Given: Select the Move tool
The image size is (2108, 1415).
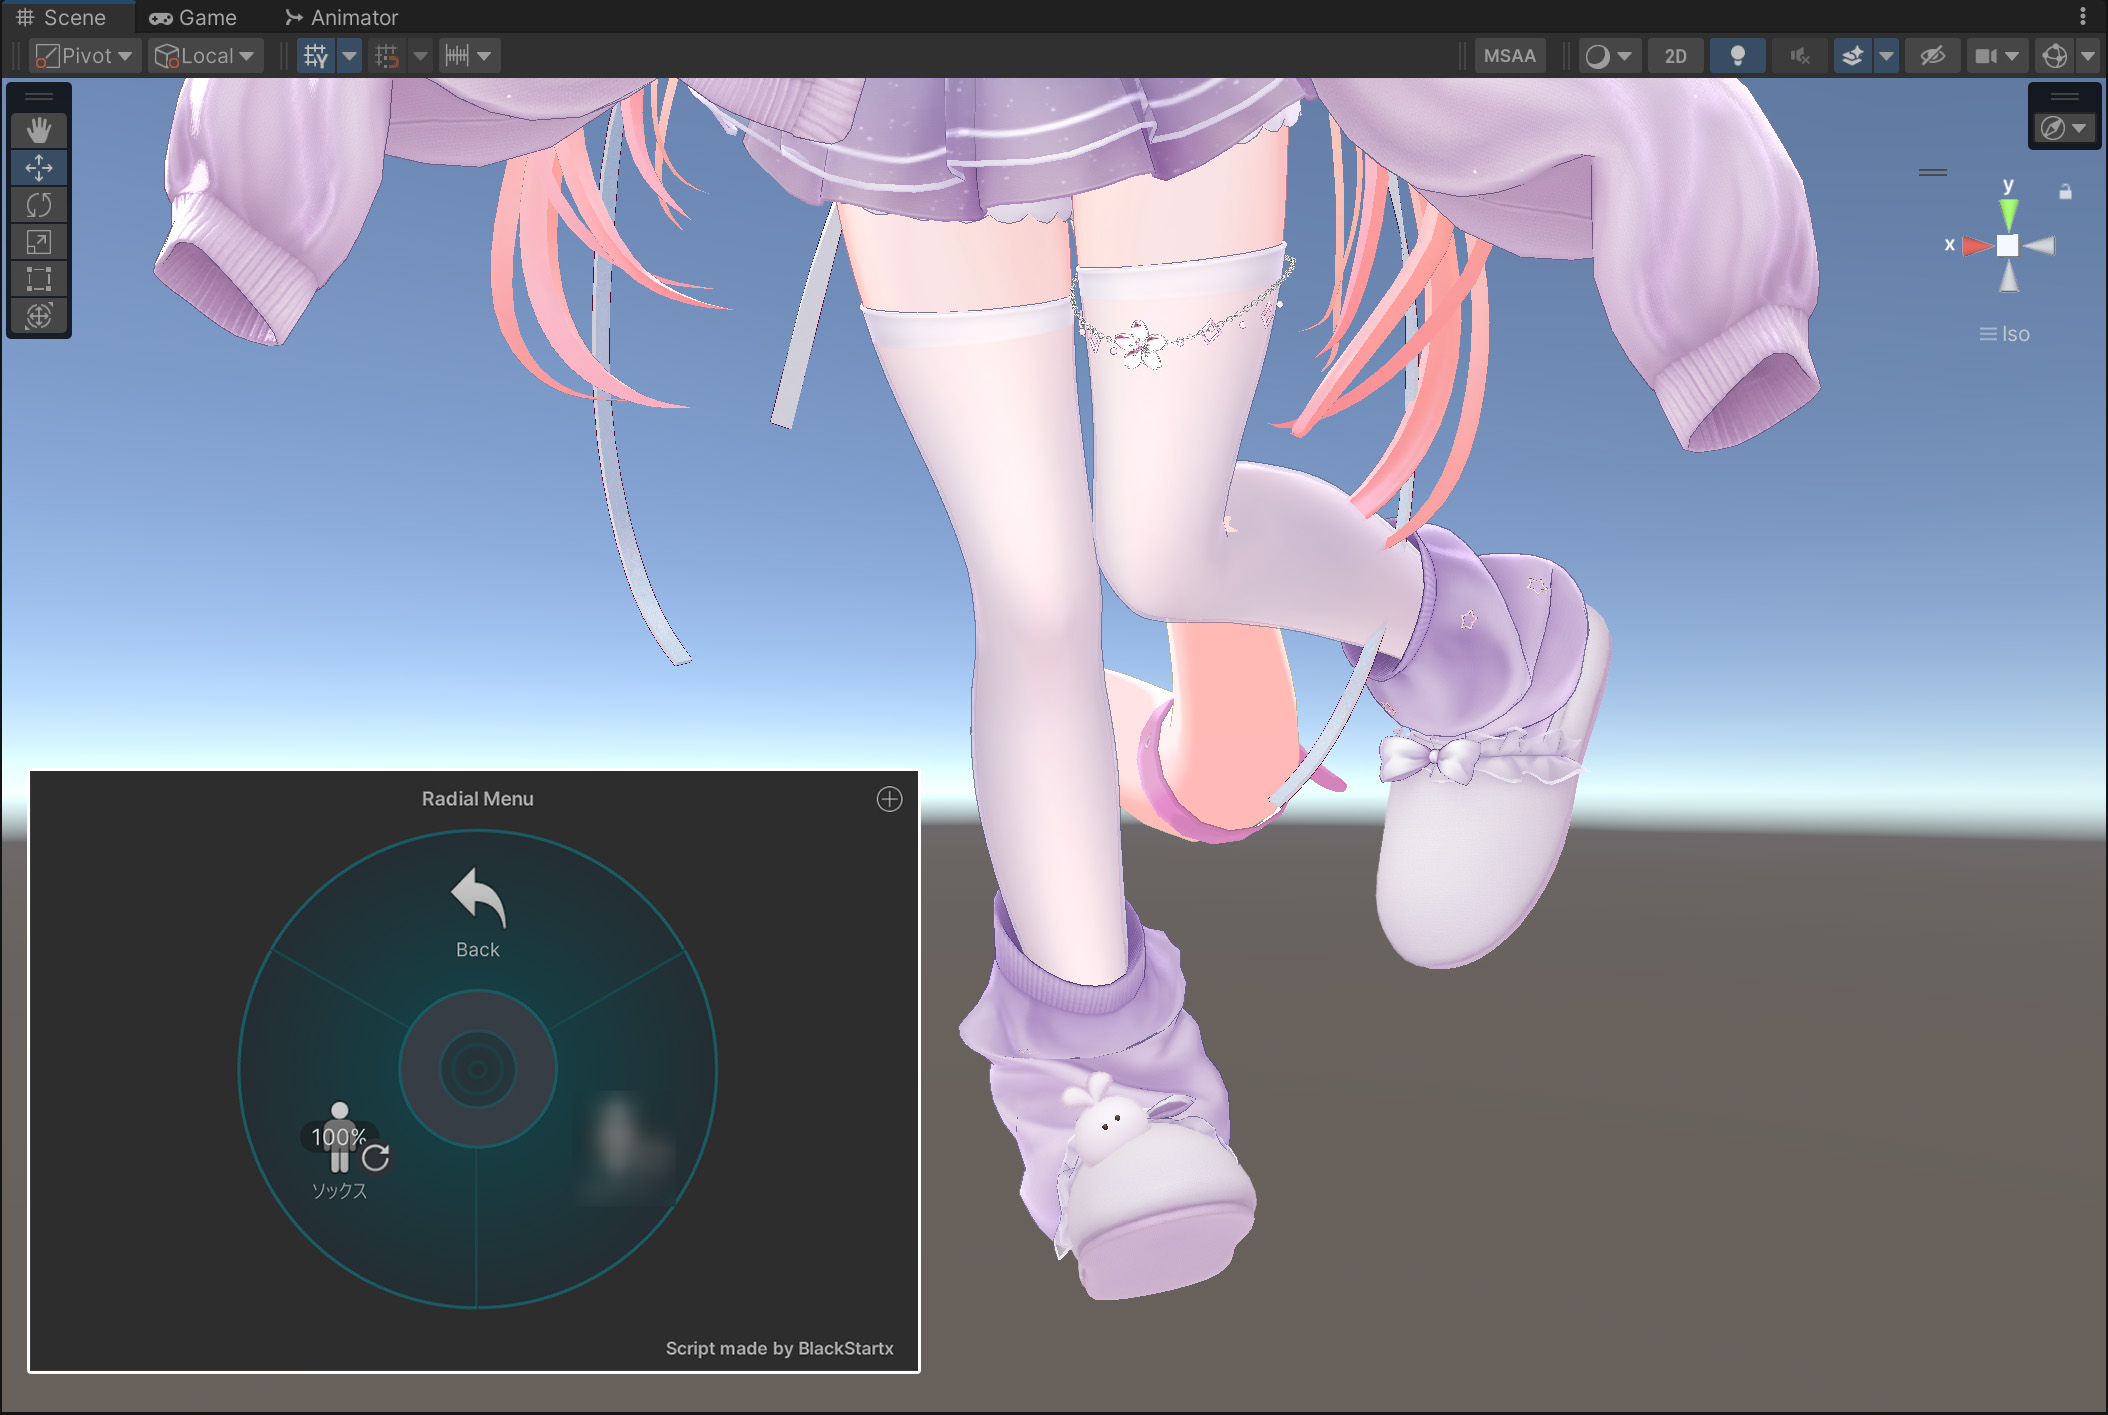Looking at the screenshot, I should 39,167.
